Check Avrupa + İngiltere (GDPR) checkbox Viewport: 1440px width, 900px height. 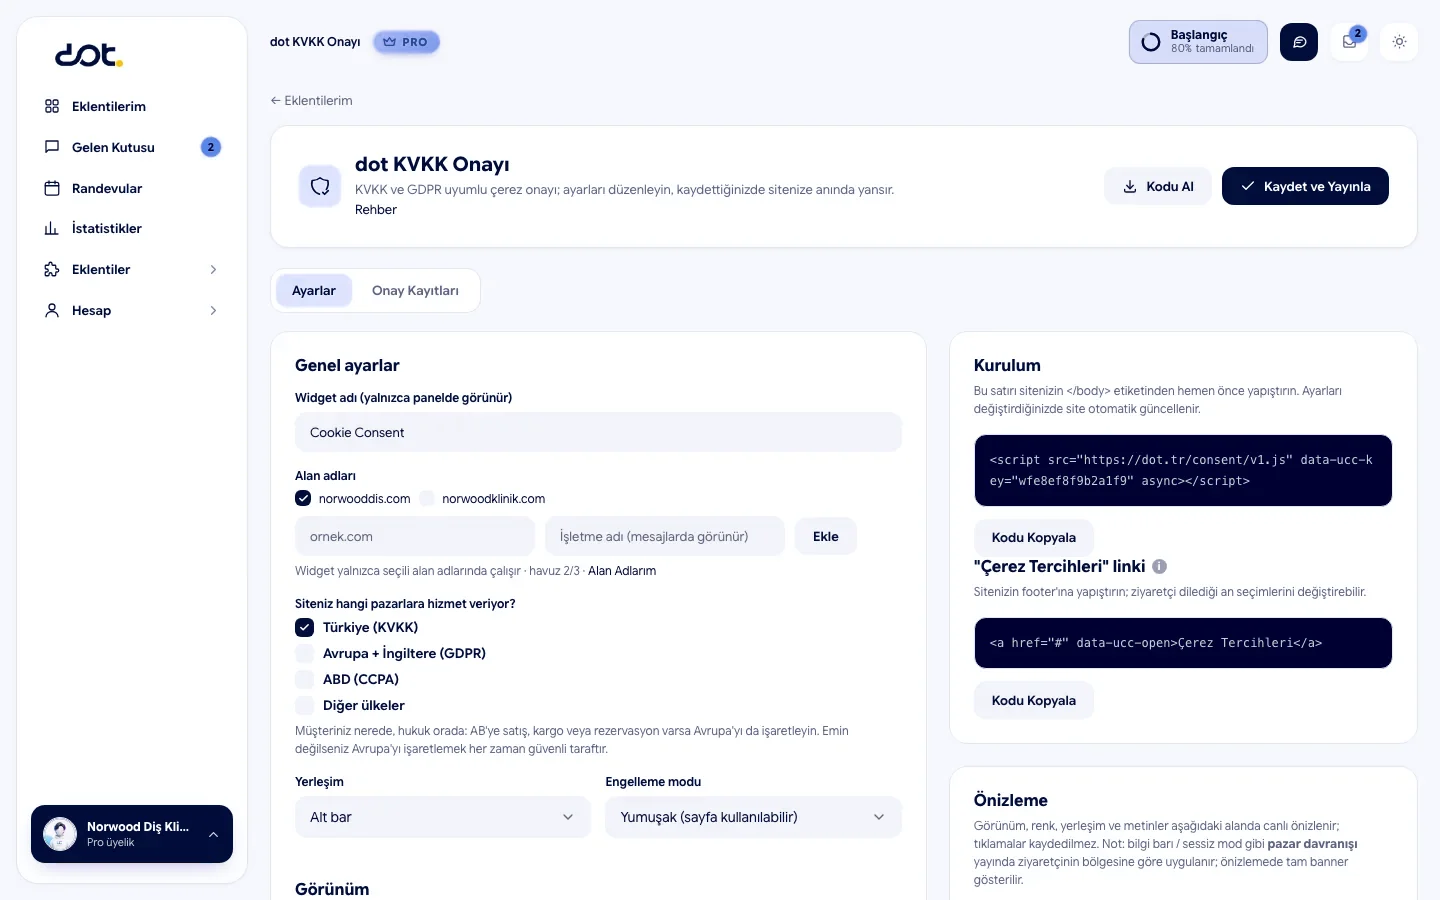point(305,653)
